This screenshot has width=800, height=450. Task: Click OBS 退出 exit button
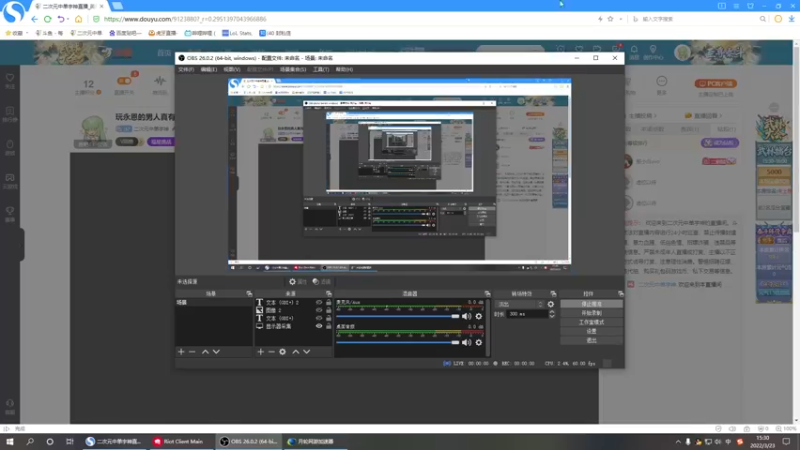click(x=591, y=340)
